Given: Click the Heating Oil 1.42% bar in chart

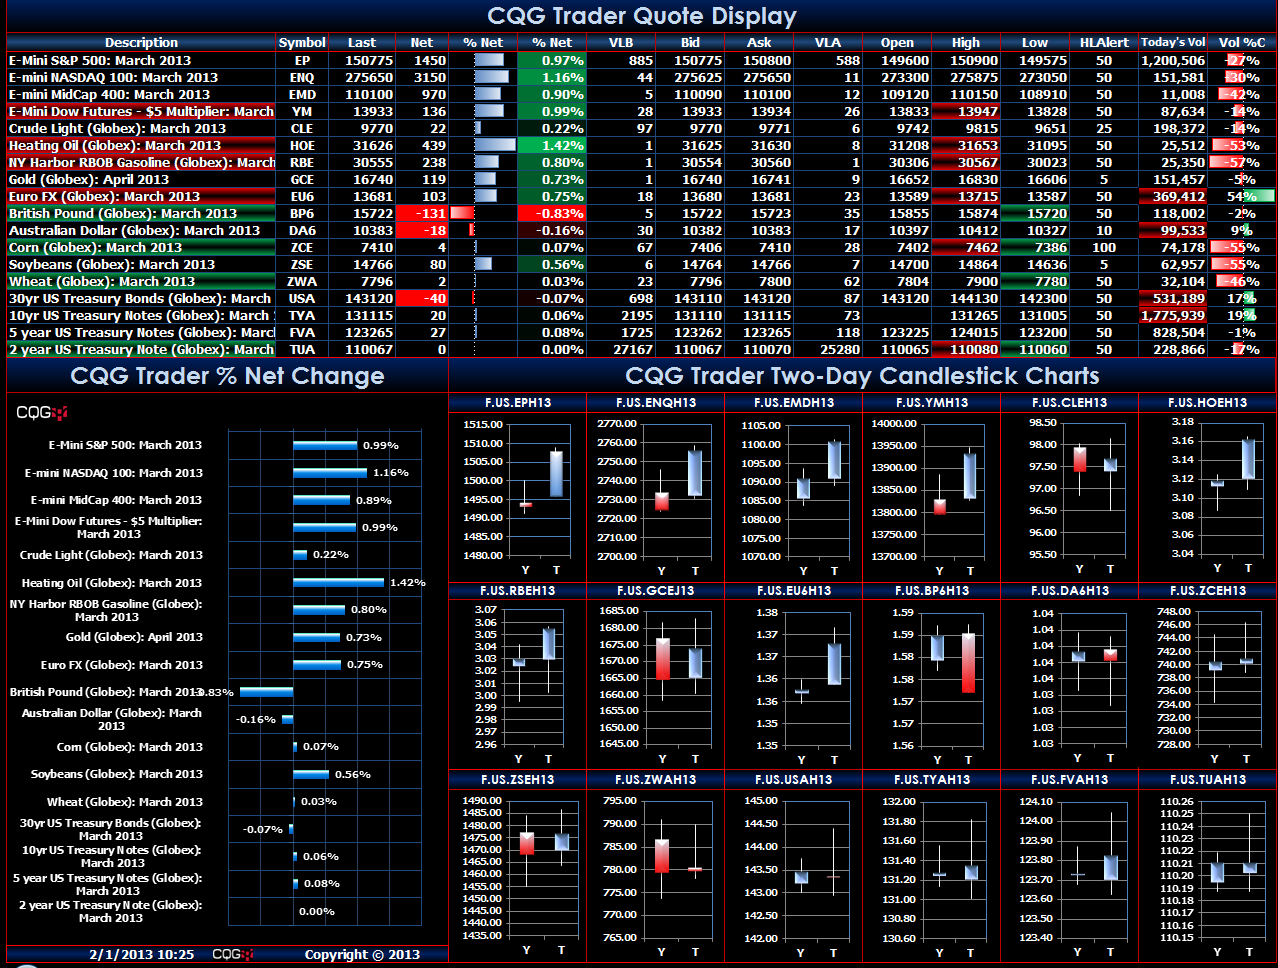Looking at the screenshot, I should click(338, 582).
